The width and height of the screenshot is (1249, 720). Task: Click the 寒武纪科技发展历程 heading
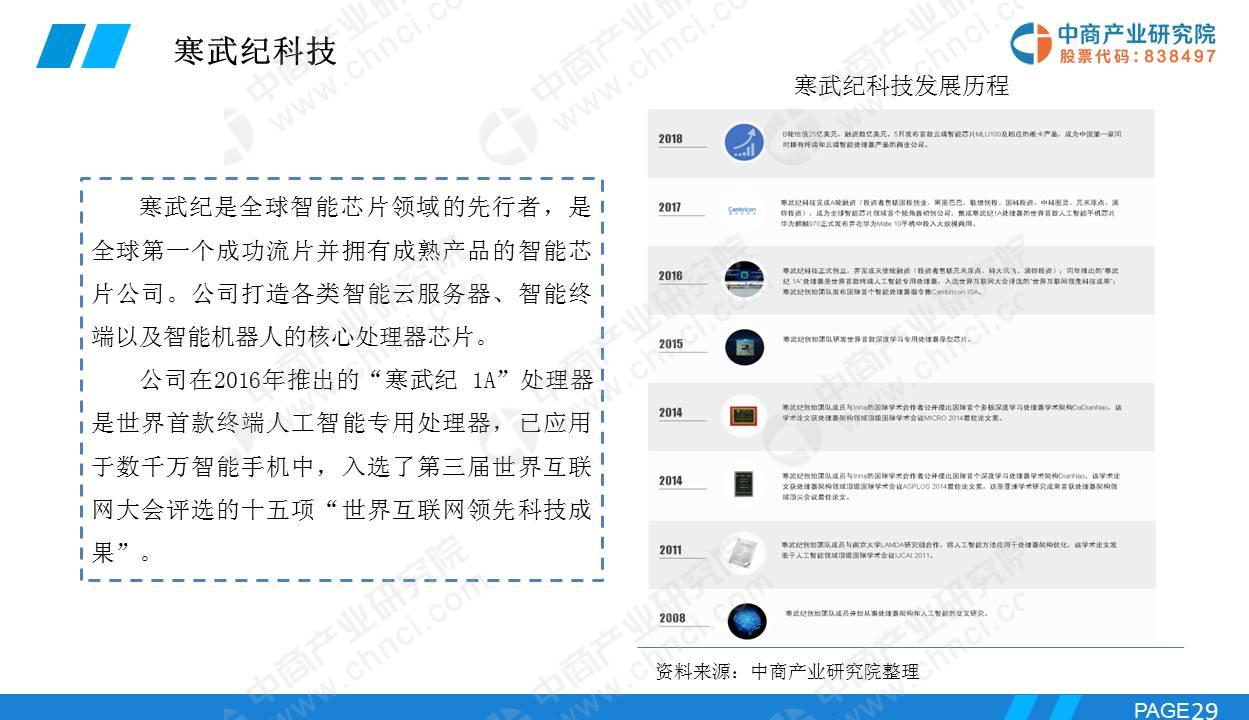tap(901, 86)
